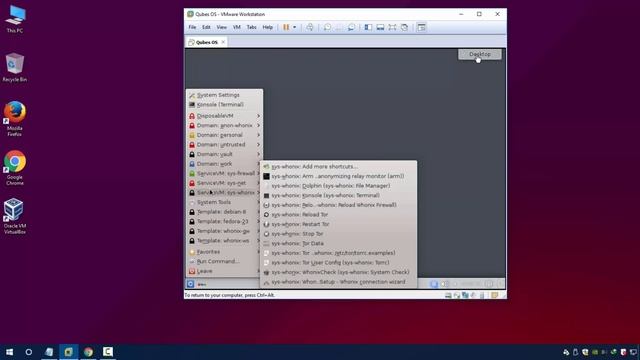Click the console view icon in VMware toolbar

point(421,27)
